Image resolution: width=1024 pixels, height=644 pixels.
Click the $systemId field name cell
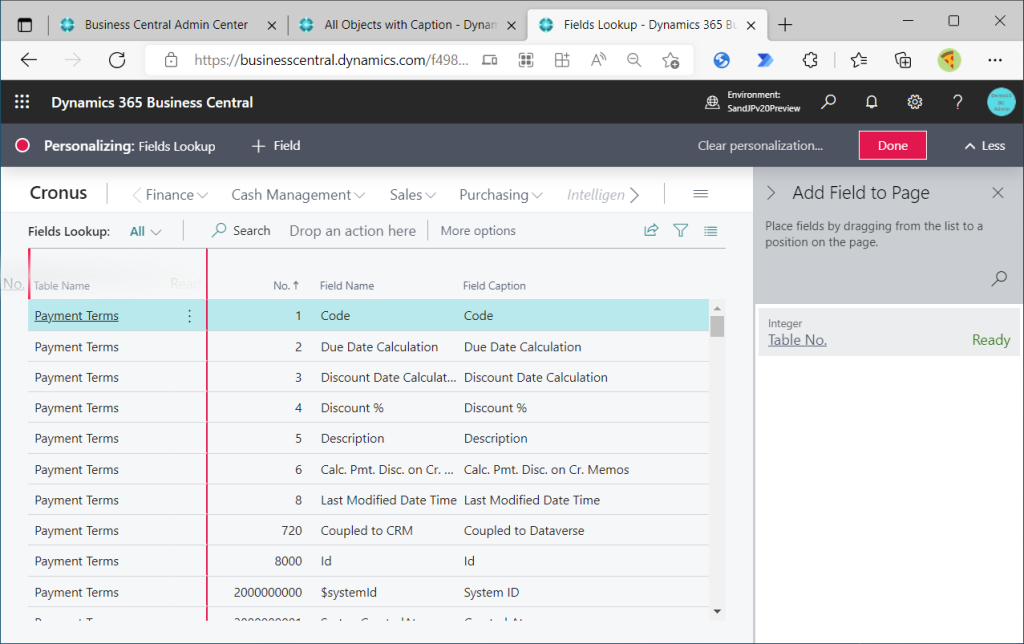click(x=348, y=592)
